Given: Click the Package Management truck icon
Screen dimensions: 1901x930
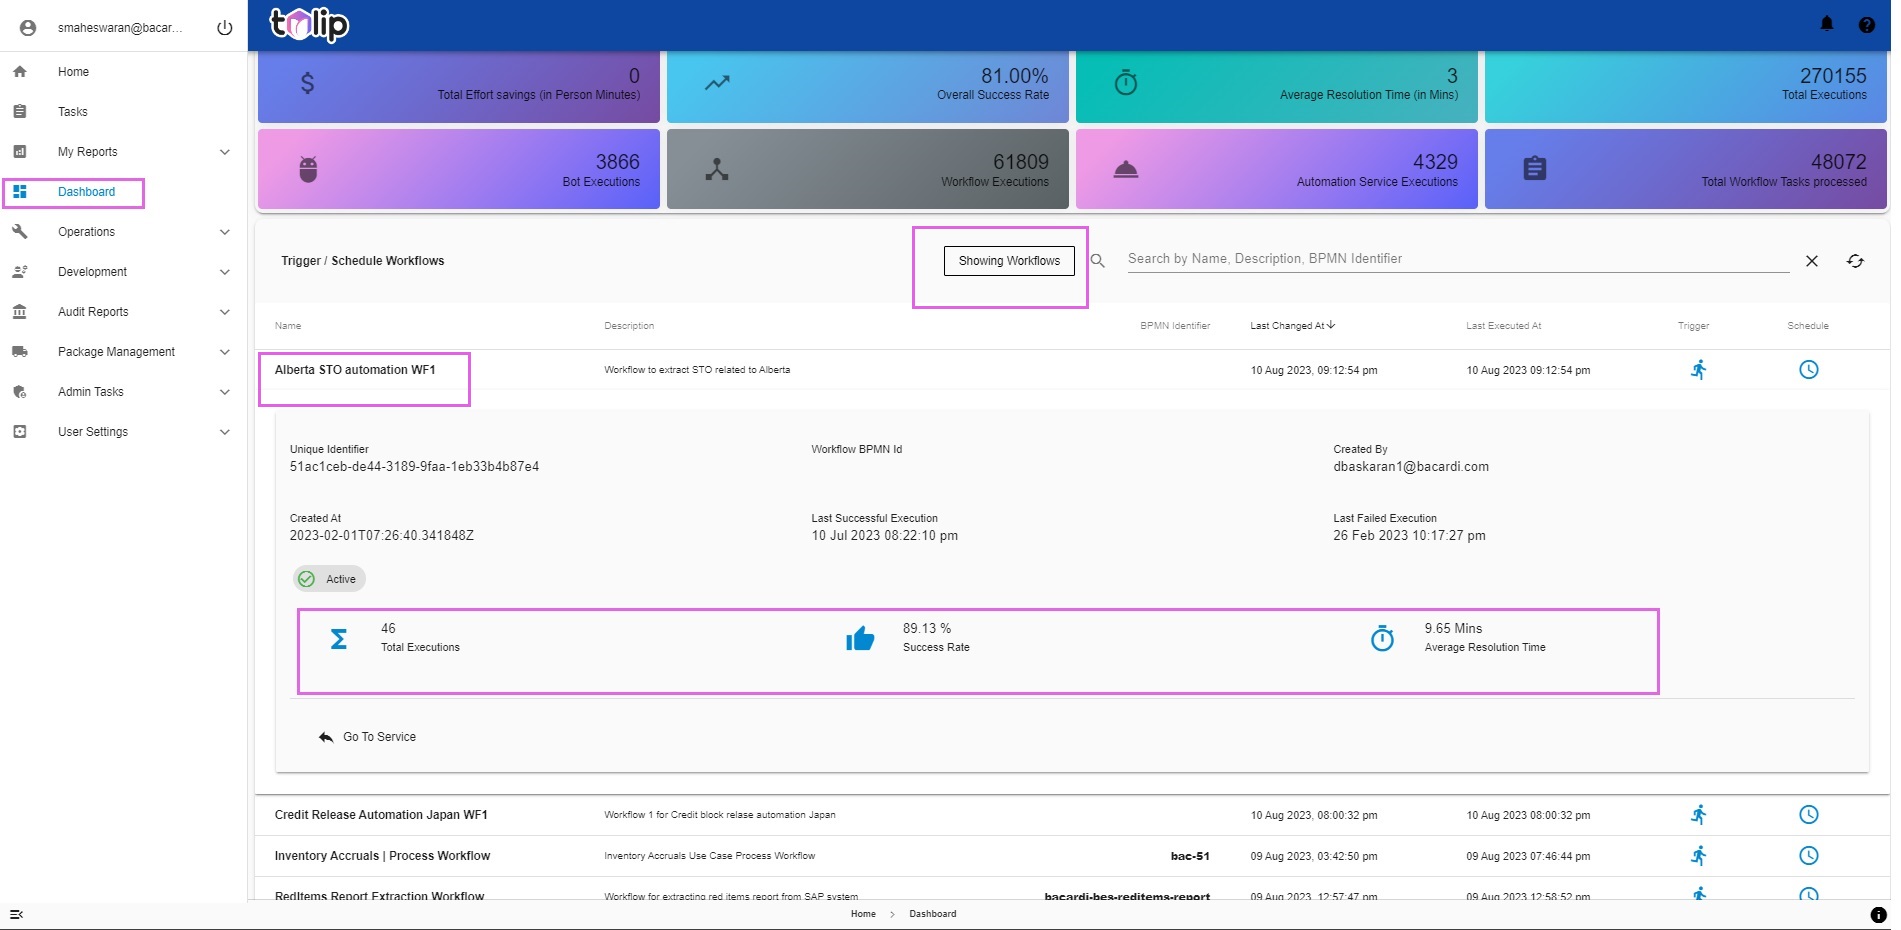Looking at the screenshot, I should [x=20, y=352].
